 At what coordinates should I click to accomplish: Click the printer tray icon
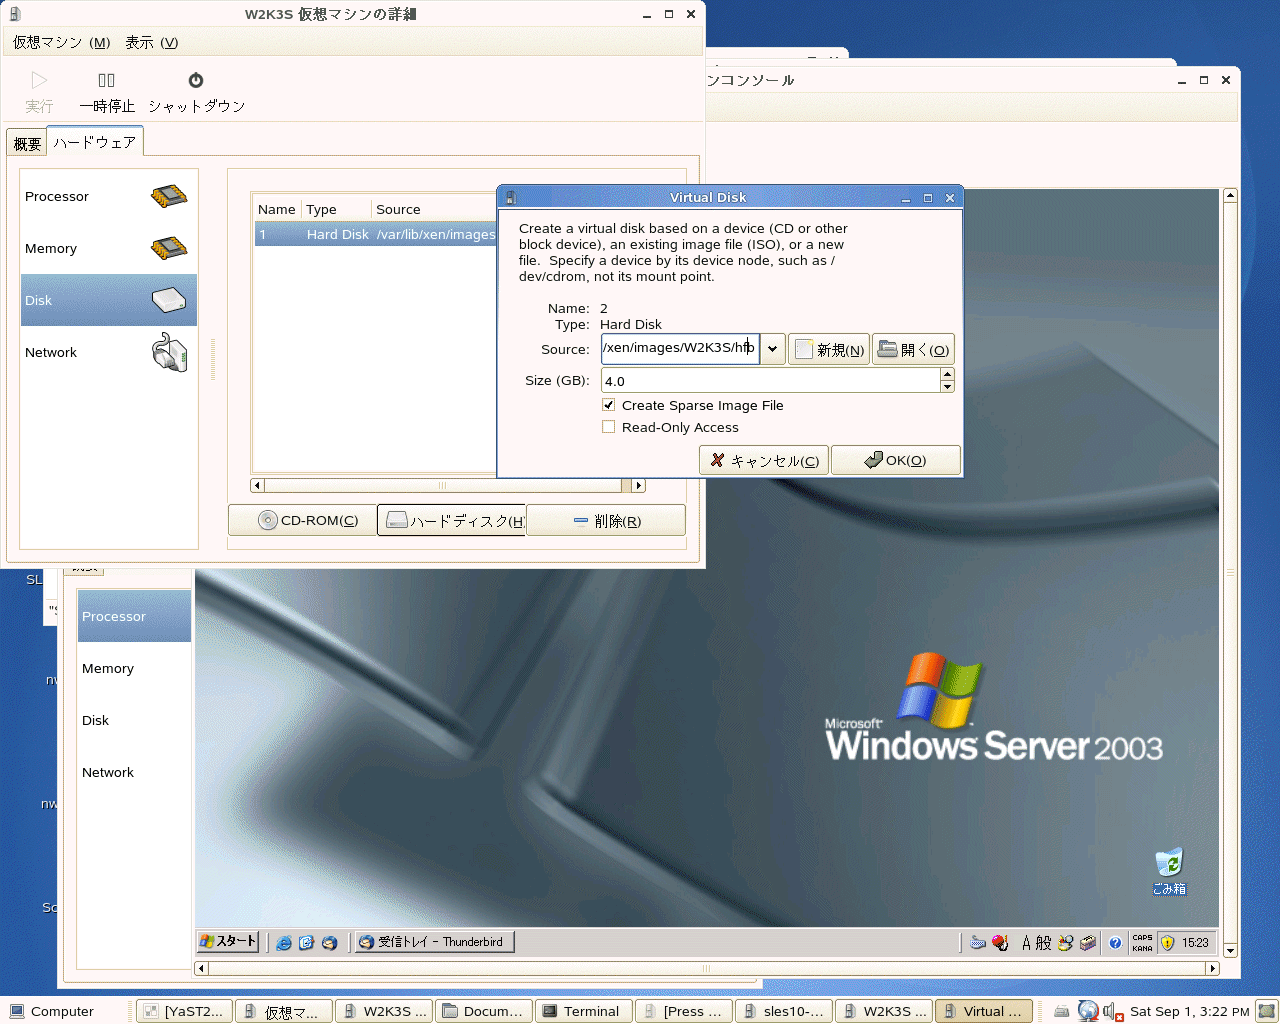click(x=1062, y=1011)
